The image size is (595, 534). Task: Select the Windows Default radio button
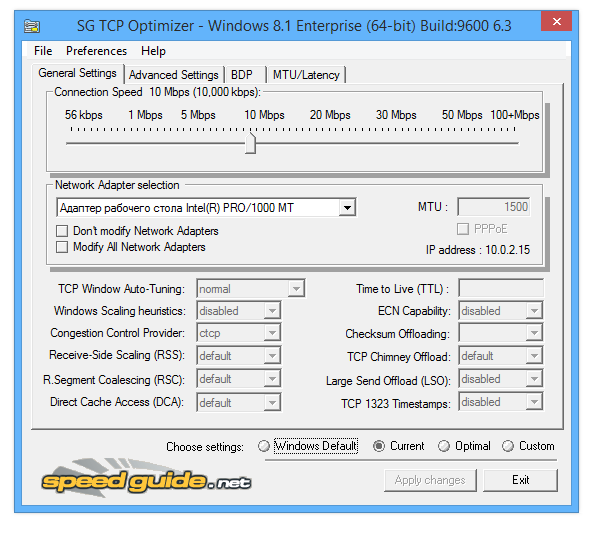coord(263,446)
